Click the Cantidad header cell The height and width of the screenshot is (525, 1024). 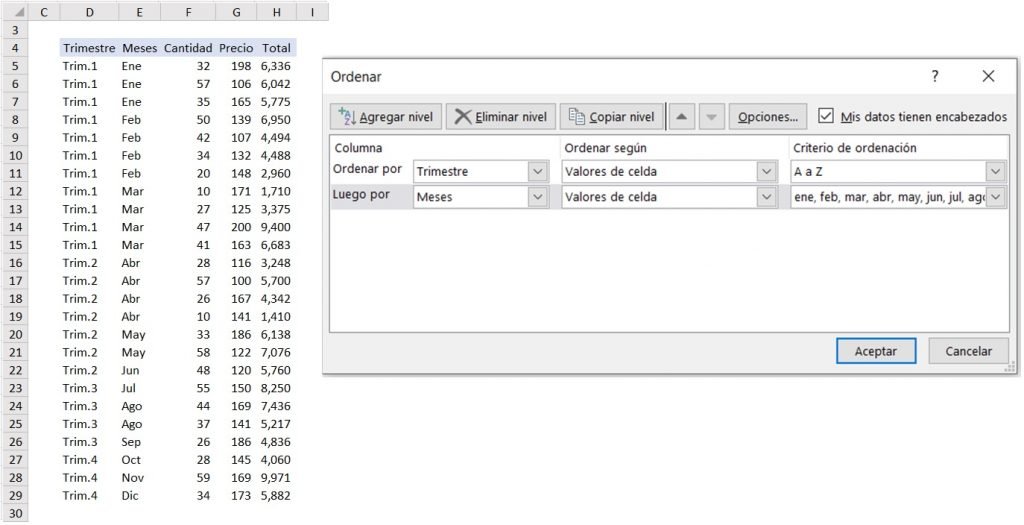point(188,48)
